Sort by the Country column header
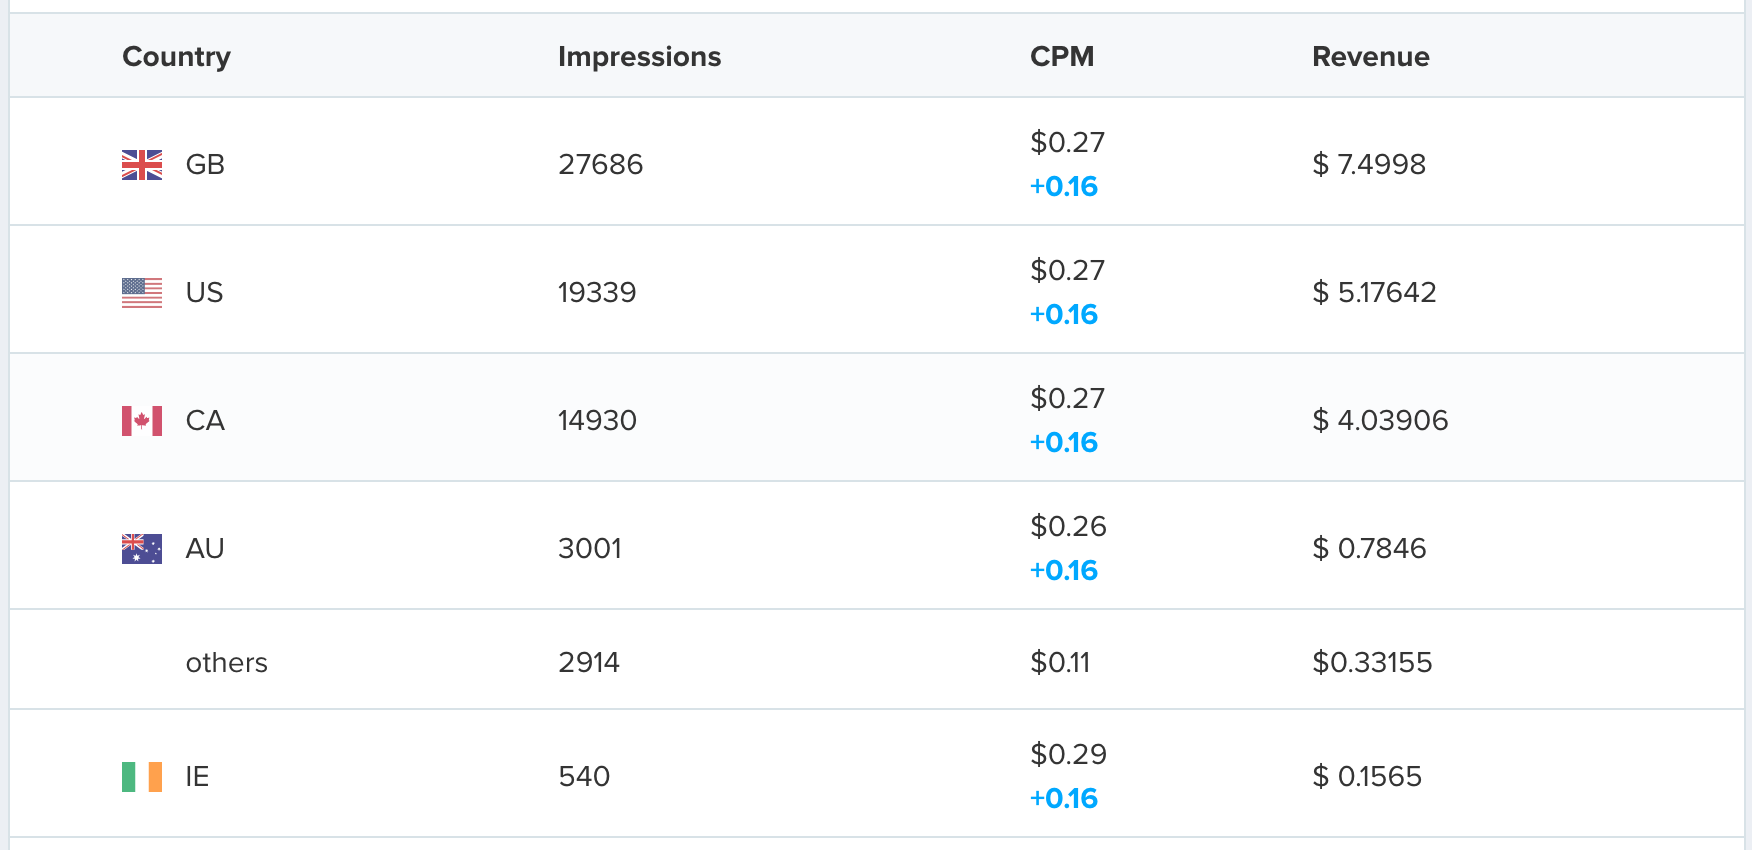The width and height of the screenshot is (1752, 850). [x=176, y=57]
